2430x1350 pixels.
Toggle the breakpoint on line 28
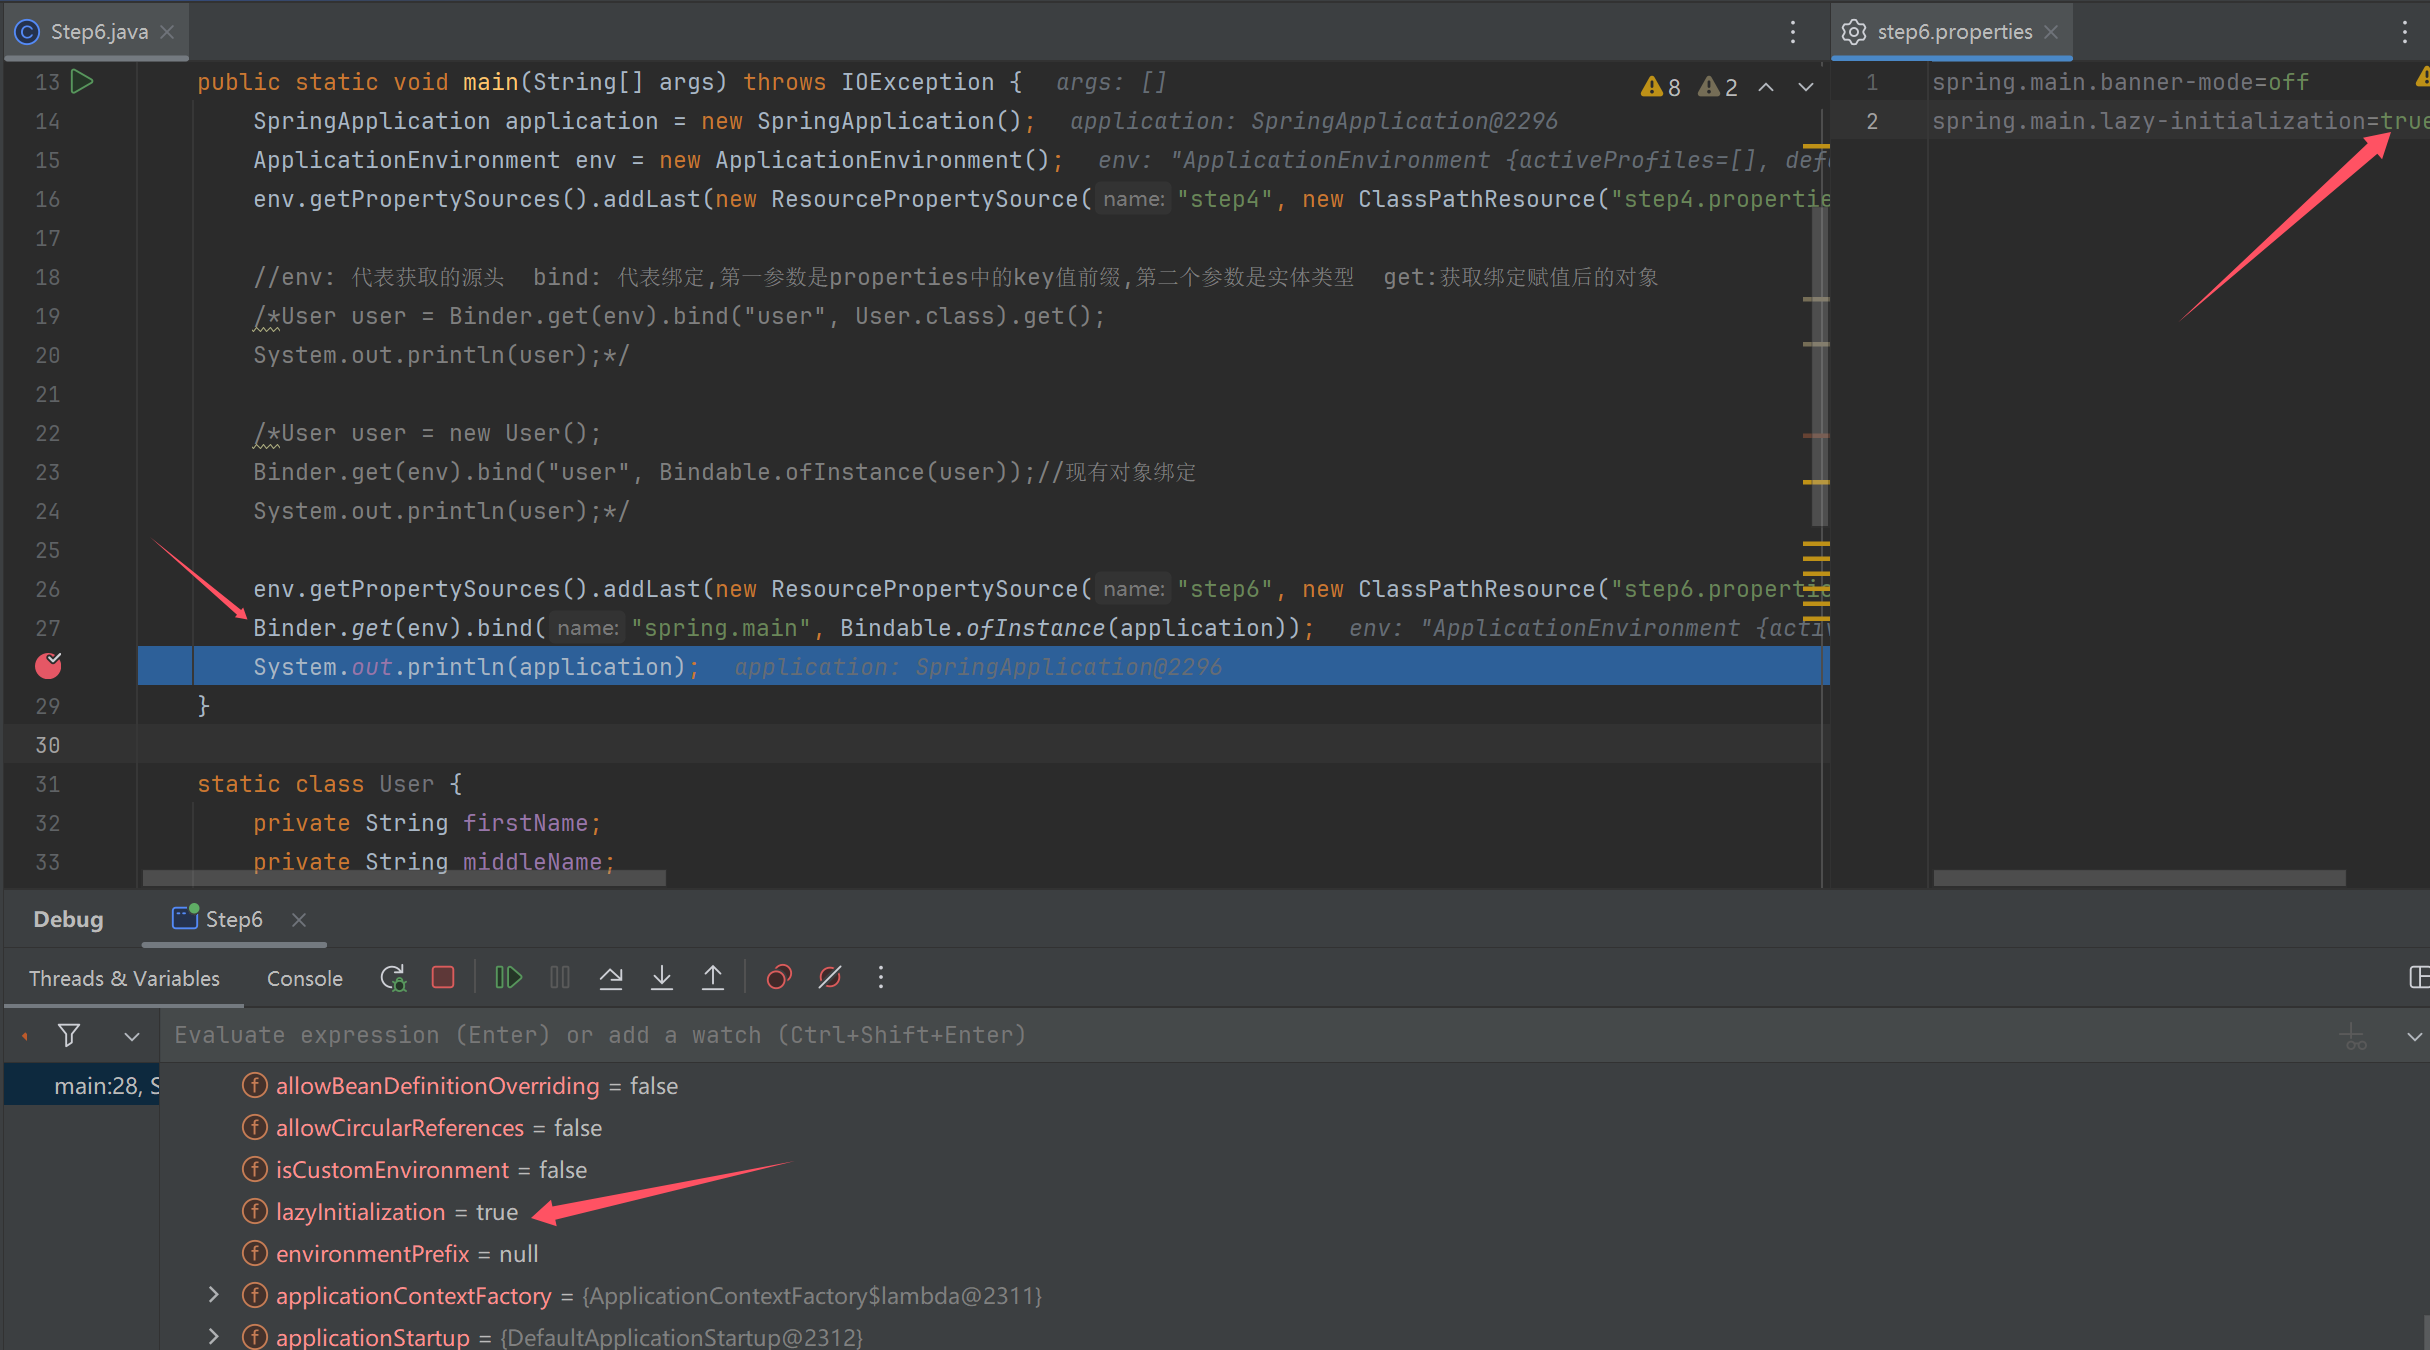(48, 666)
